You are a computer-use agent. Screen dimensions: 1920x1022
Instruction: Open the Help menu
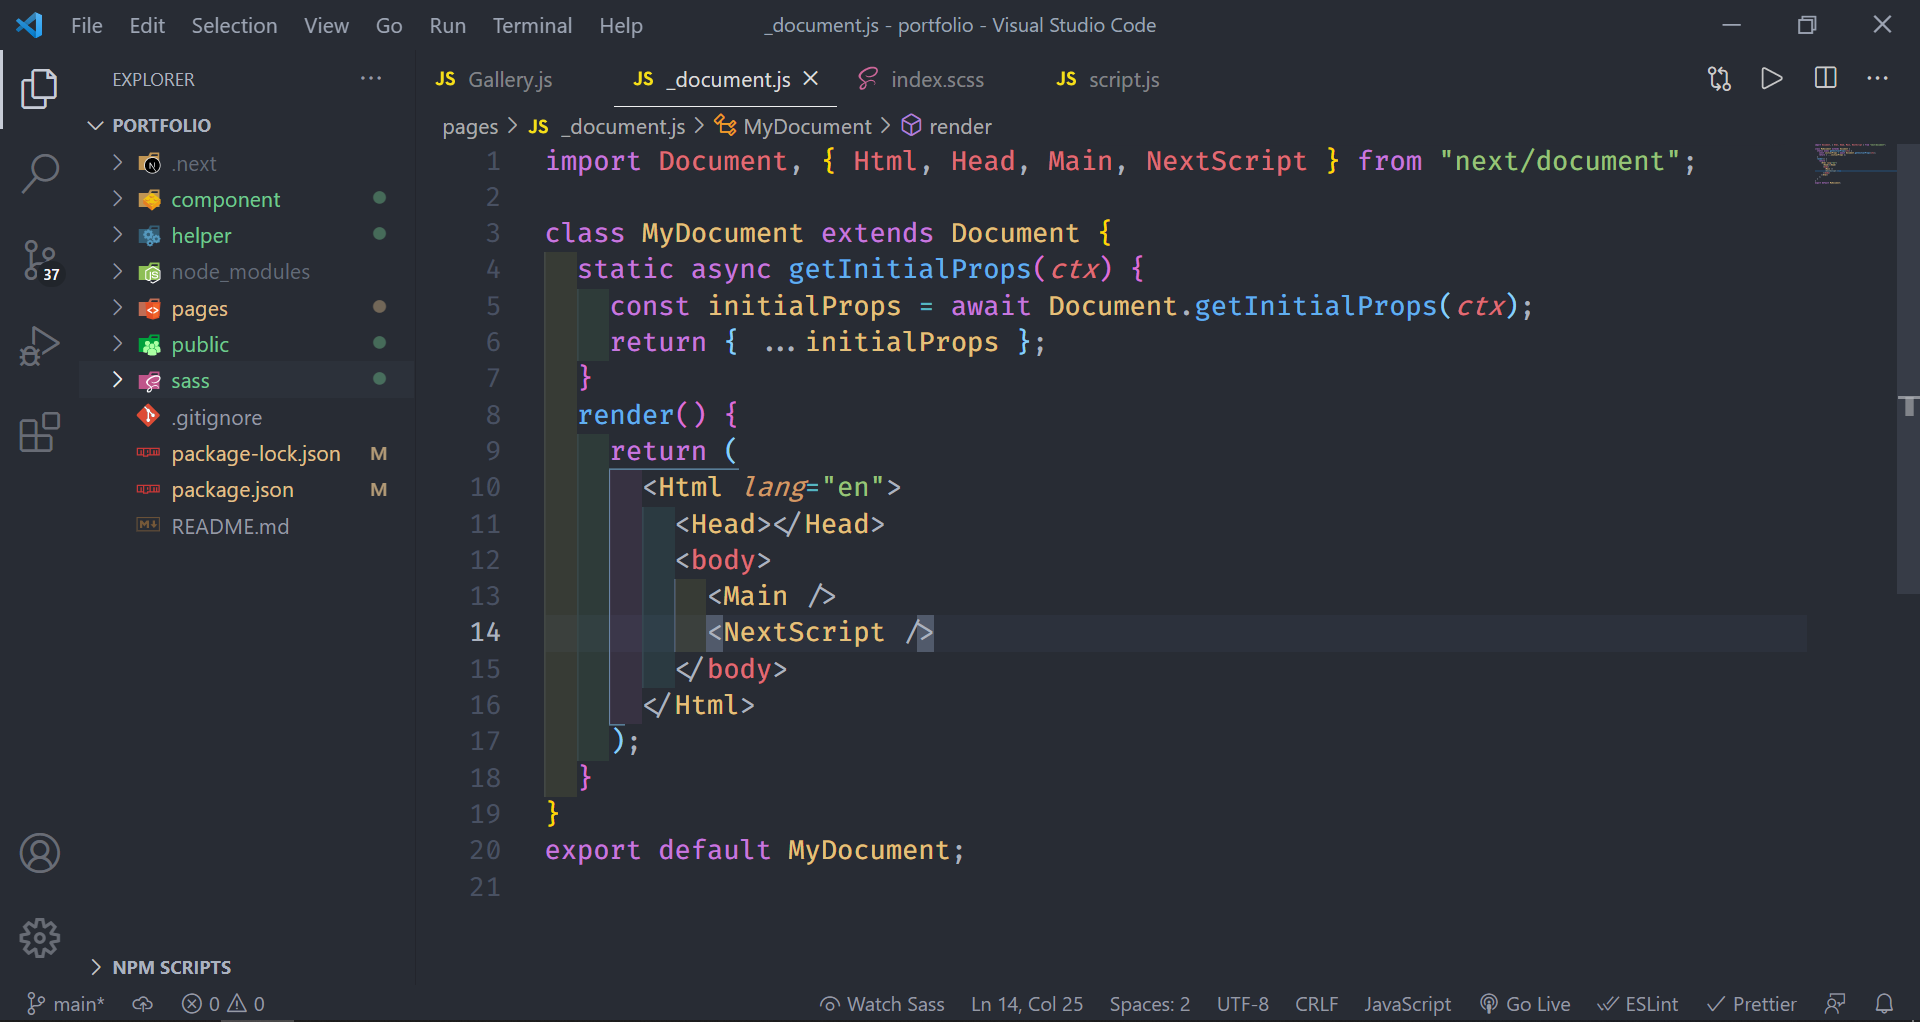621,25
